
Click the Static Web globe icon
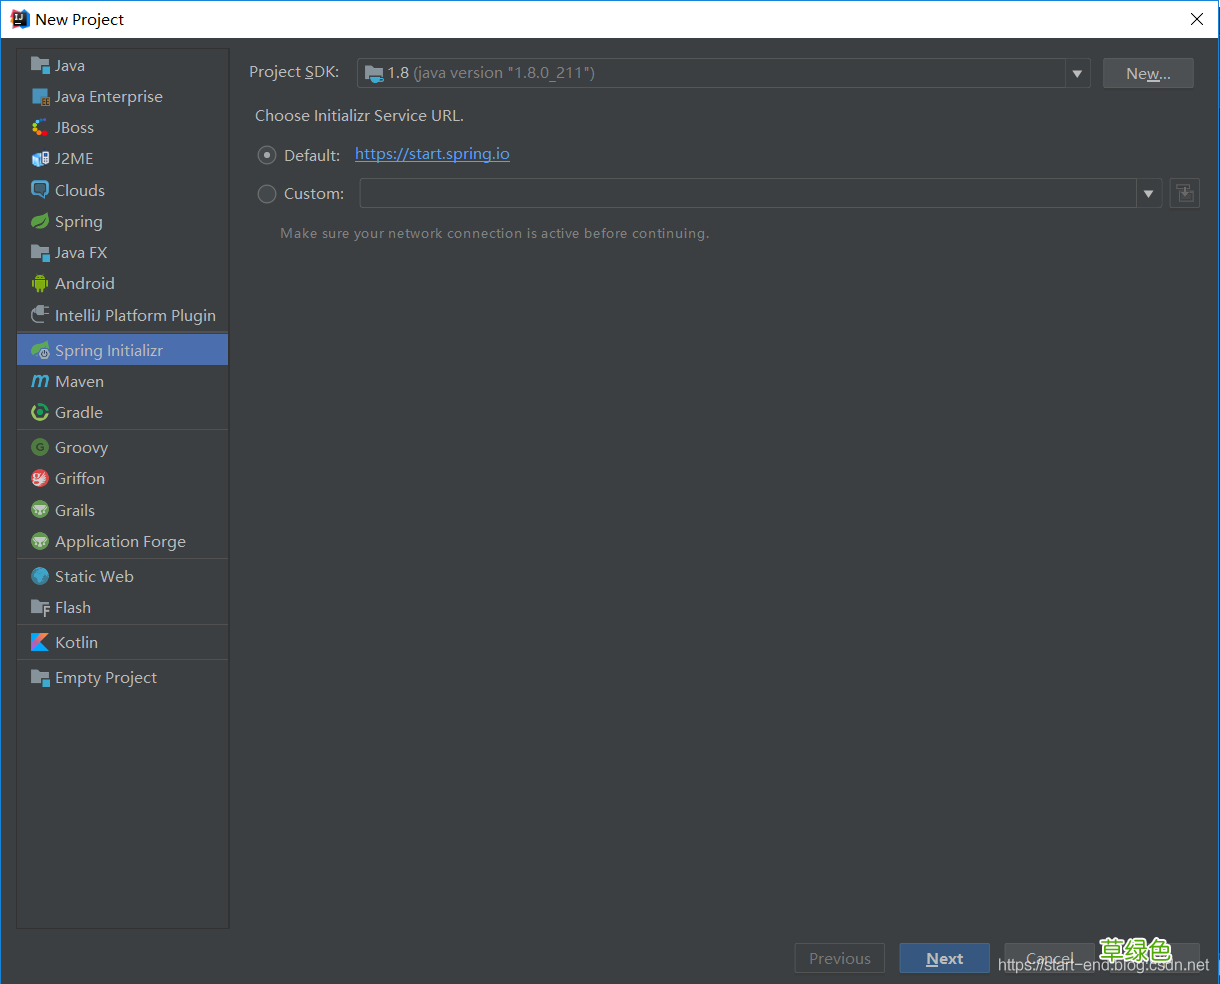tap(40, 576)
